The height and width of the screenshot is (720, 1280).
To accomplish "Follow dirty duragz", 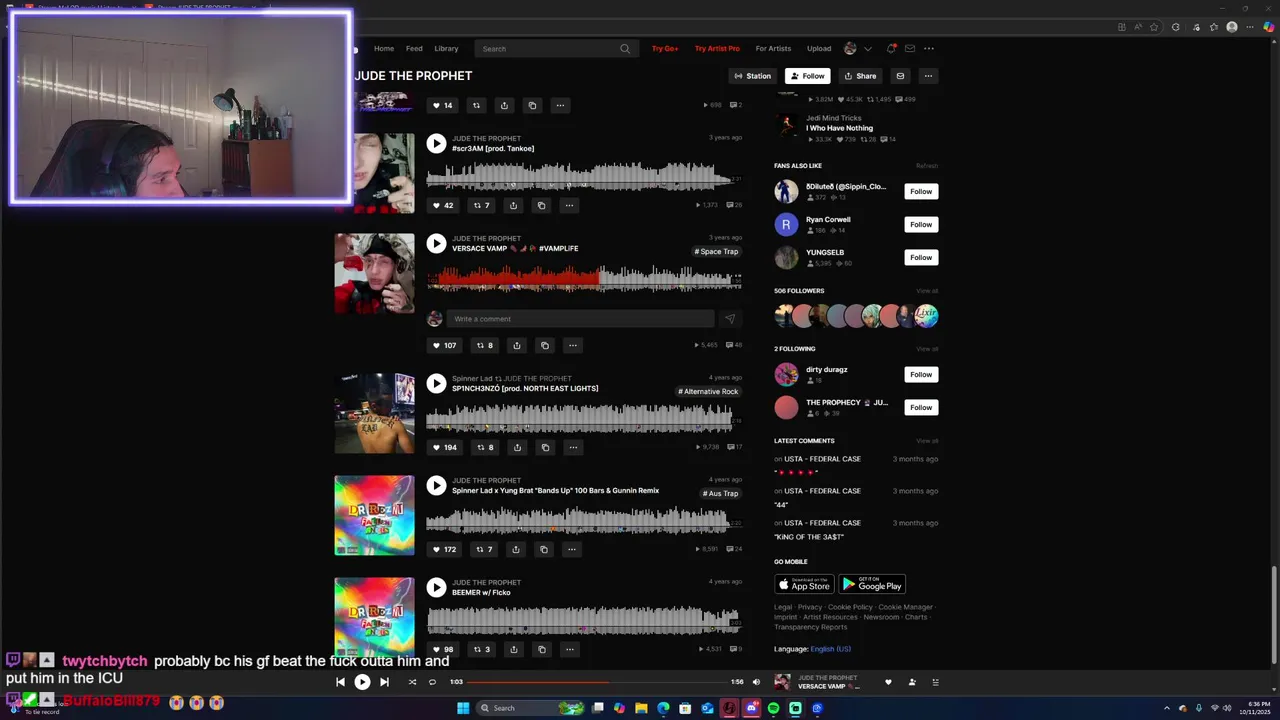I will (921, 374).
